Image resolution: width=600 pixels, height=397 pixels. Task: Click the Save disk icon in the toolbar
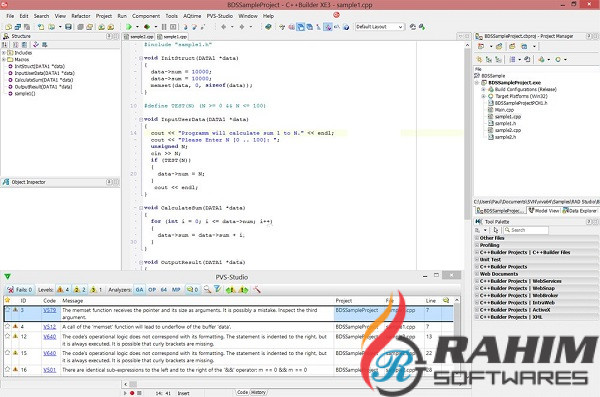[x=68, y=27]
